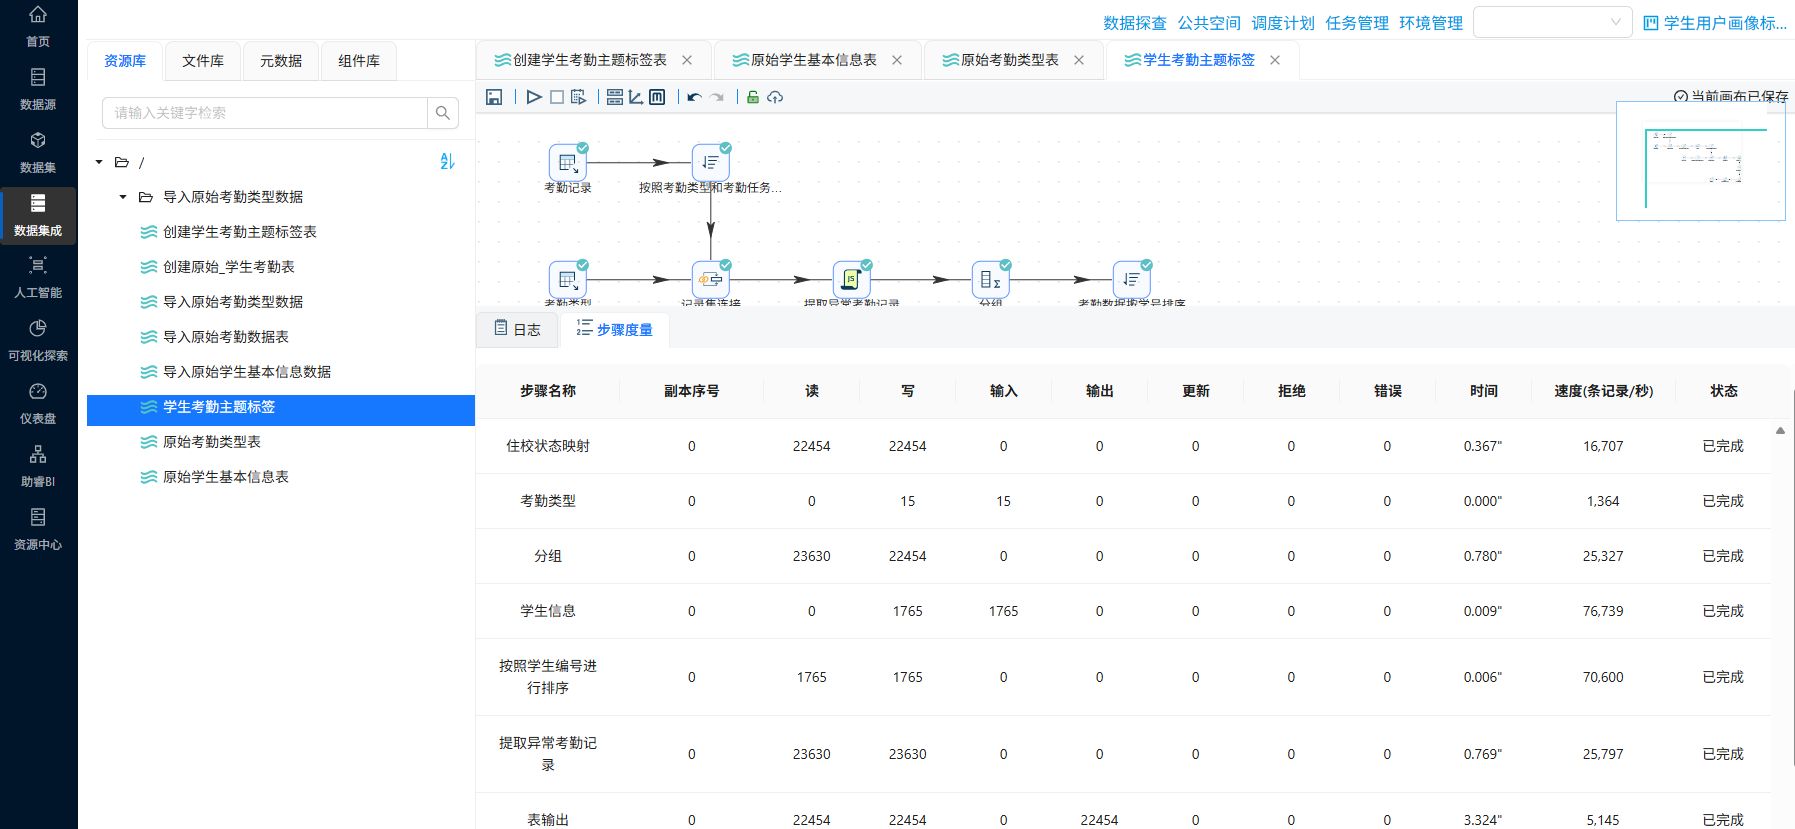Open 创建学生考勤主题标签表 in the tree
The image size is (1795, 829).
click(240, 232)
